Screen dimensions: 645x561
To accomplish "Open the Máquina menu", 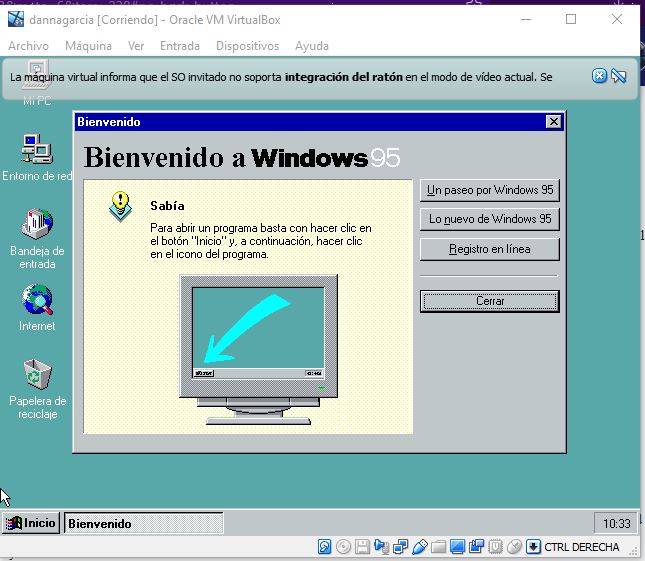I will pyautogui.click(x=88, y=46).
